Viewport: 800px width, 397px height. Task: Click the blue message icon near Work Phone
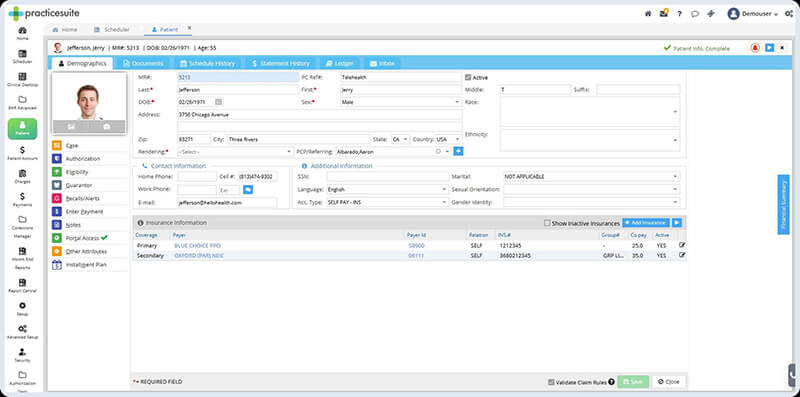[x=248, y=189]
